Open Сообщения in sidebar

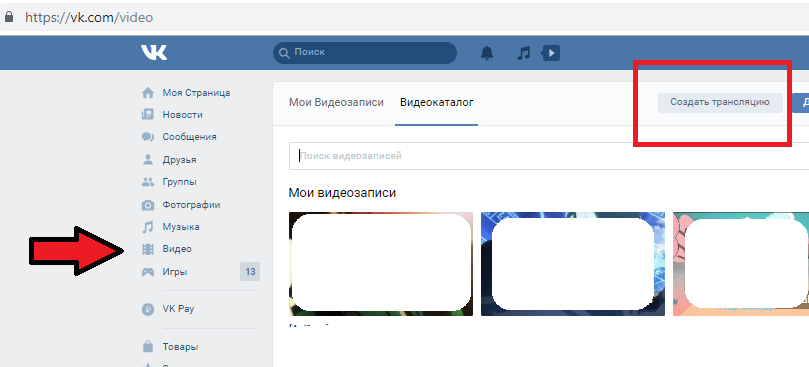(x=189, y=137)
